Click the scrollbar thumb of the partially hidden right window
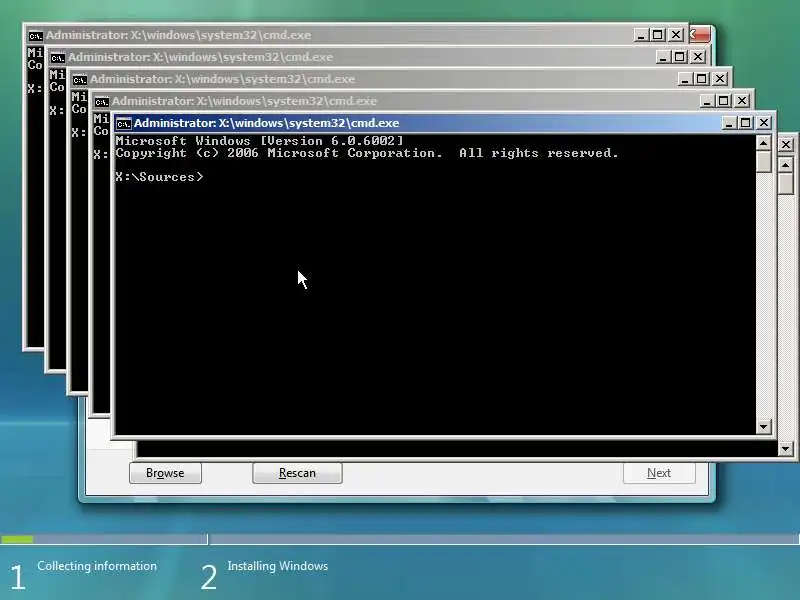 786,183
